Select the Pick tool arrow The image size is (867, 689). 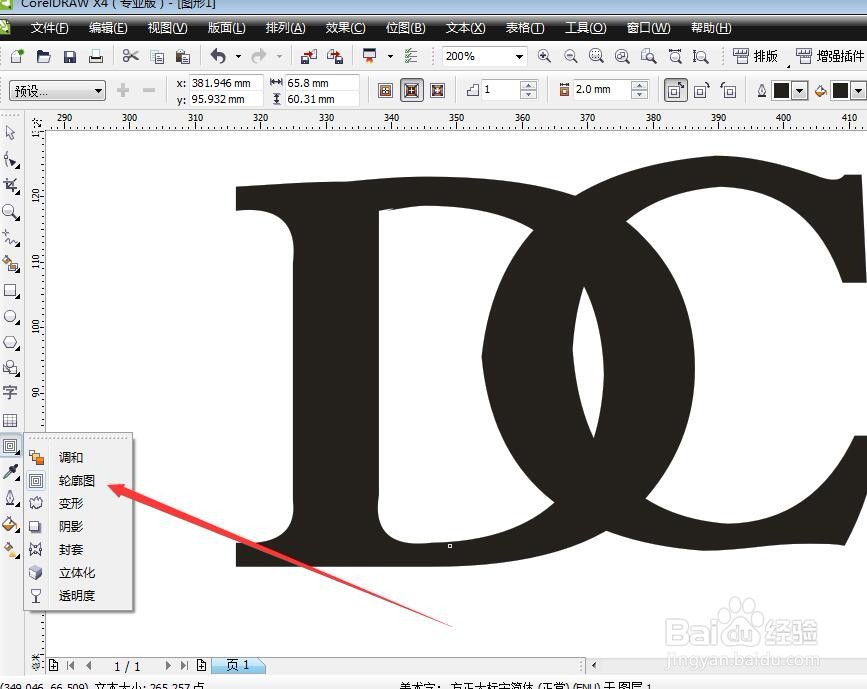tap(11, 133)
